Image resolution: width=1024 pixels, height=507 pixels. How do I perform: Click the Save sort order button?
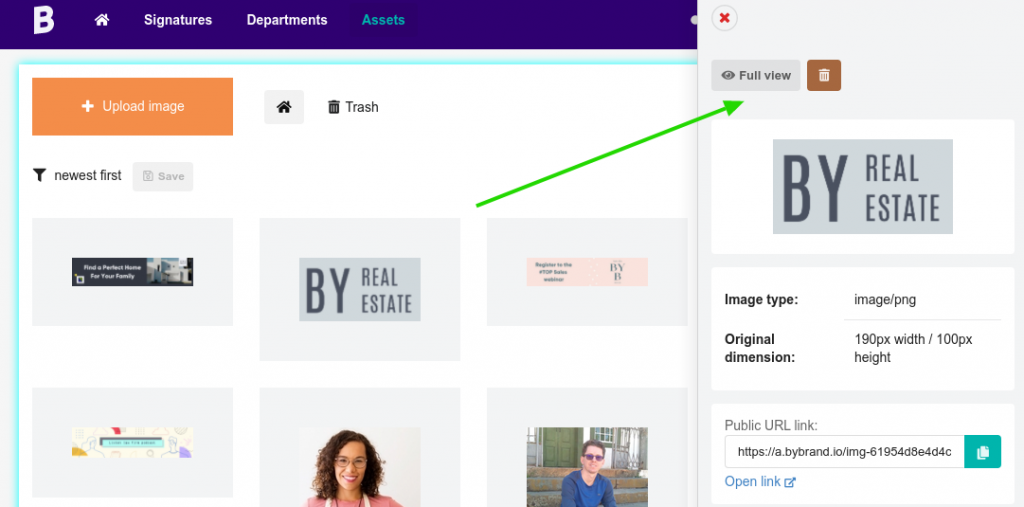pyautogui.click(x=163, y=177)
